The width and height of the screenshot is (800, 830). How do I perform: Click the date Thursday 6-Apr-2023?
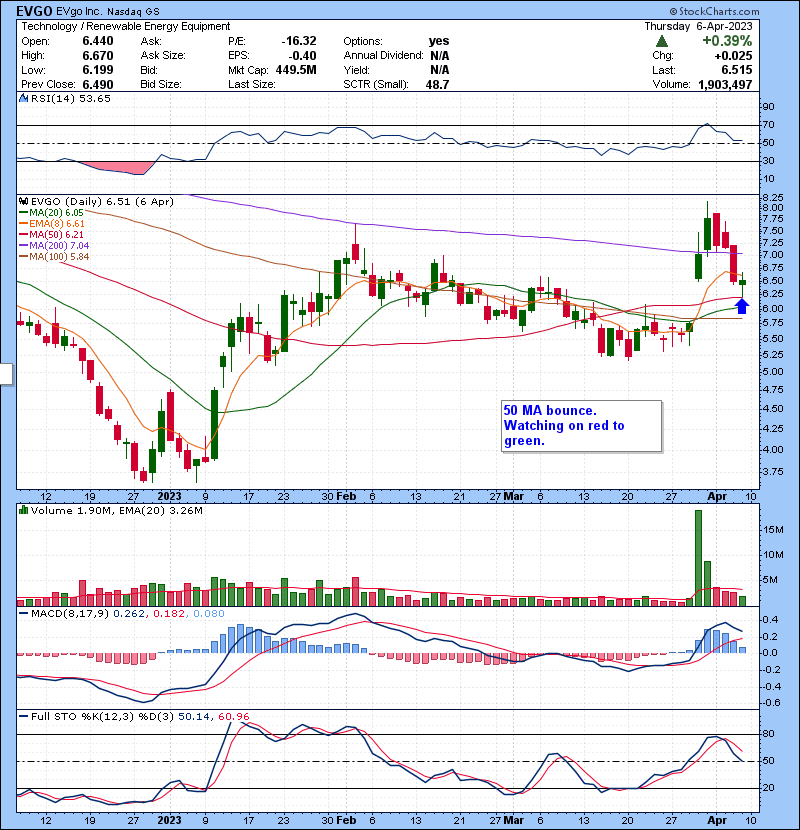tap(698, 26)
